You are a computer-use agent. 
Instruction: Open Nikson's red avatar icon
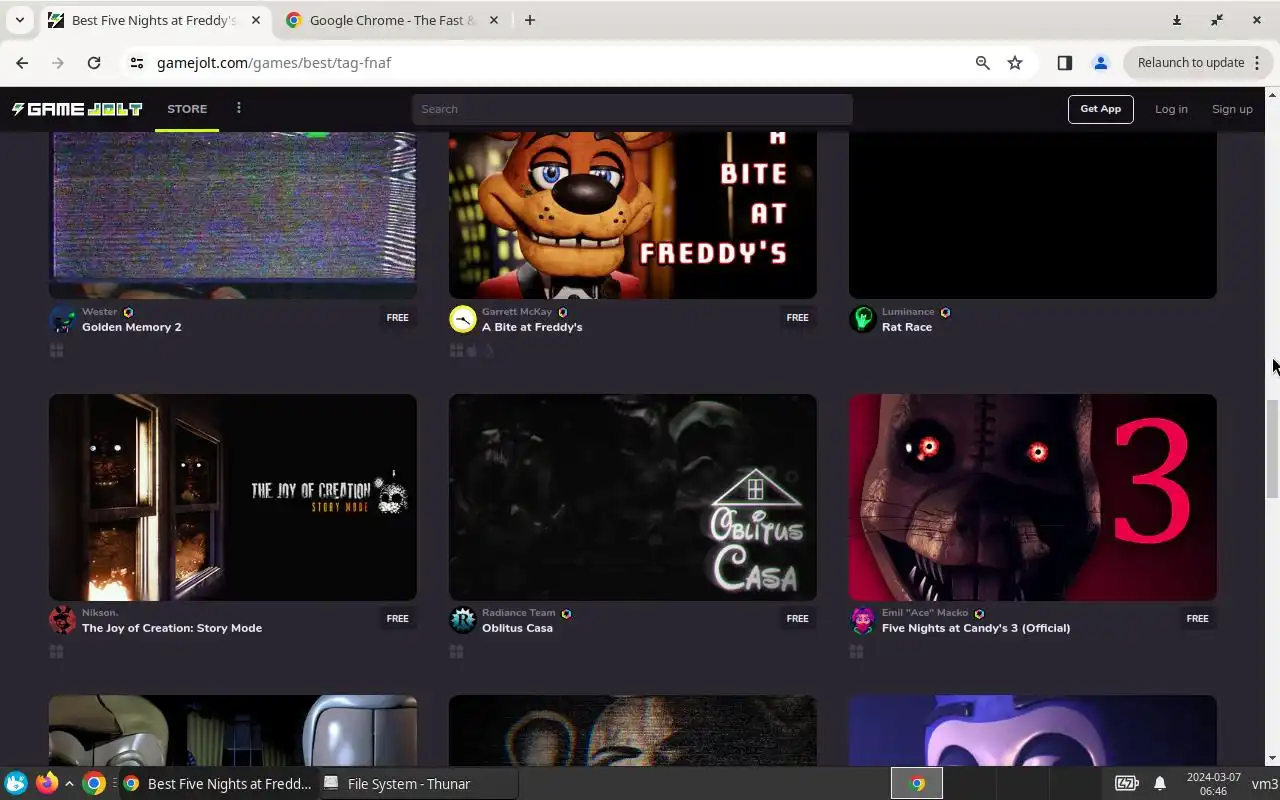click(62, 620)
